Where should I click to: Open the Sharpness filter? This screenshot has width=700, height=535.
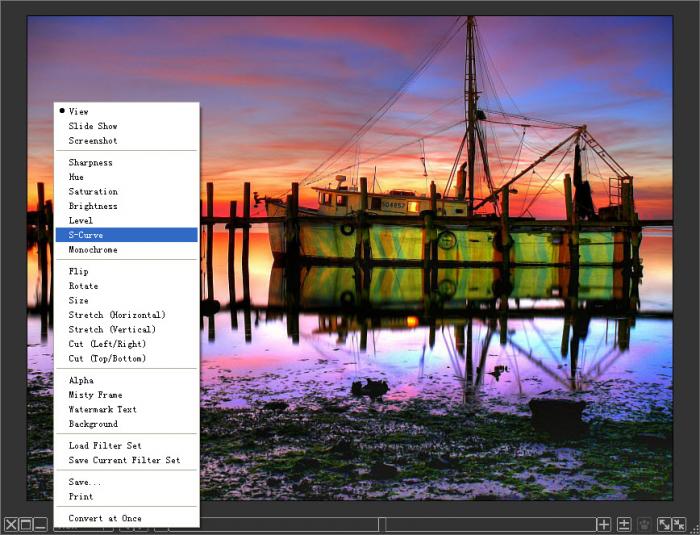click(126, 163)
